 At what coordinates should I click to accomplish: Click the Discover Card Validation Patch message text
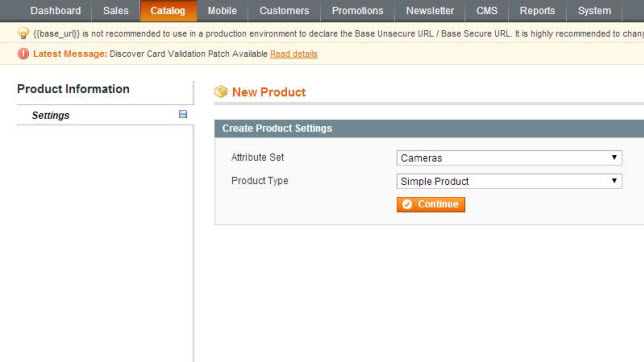click(x=189, y=54)
